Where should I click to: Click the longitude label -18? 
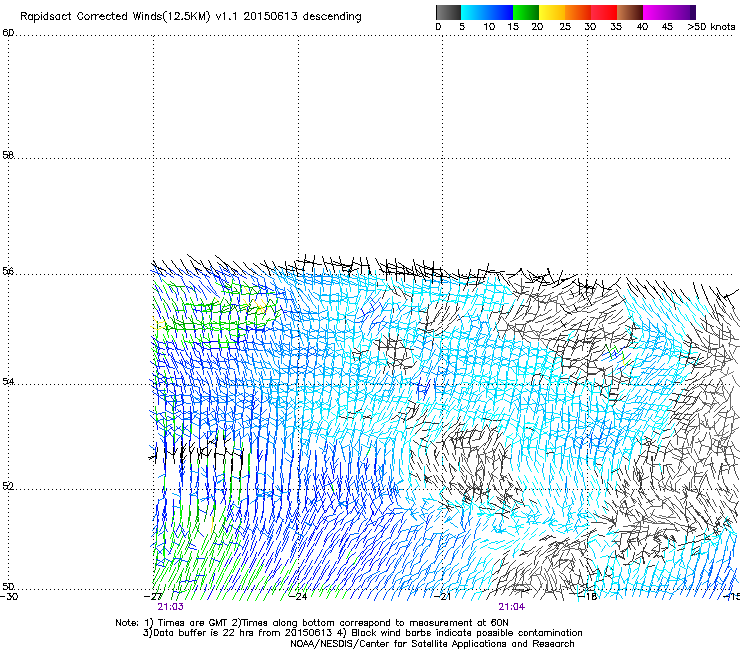click(587, 596)
